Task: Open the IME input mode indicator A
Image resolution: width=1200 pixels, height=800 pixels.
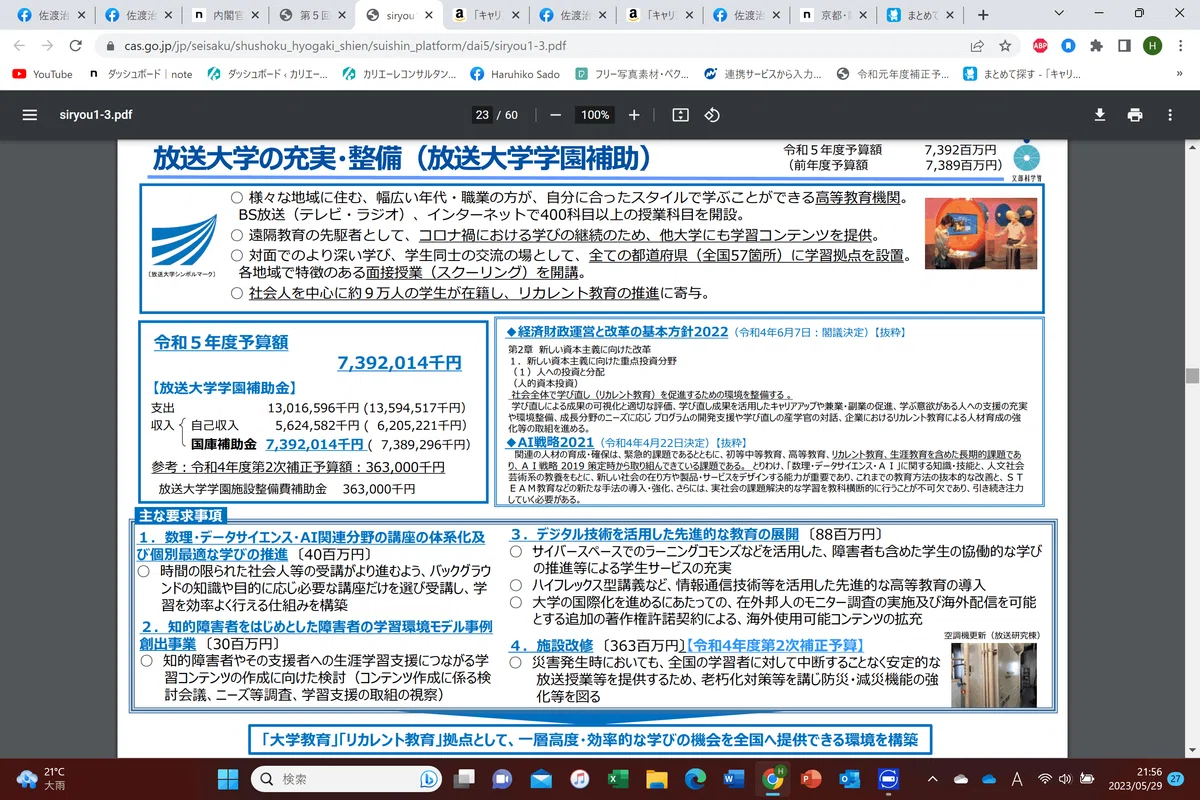Action: [x=1017, y=779]
